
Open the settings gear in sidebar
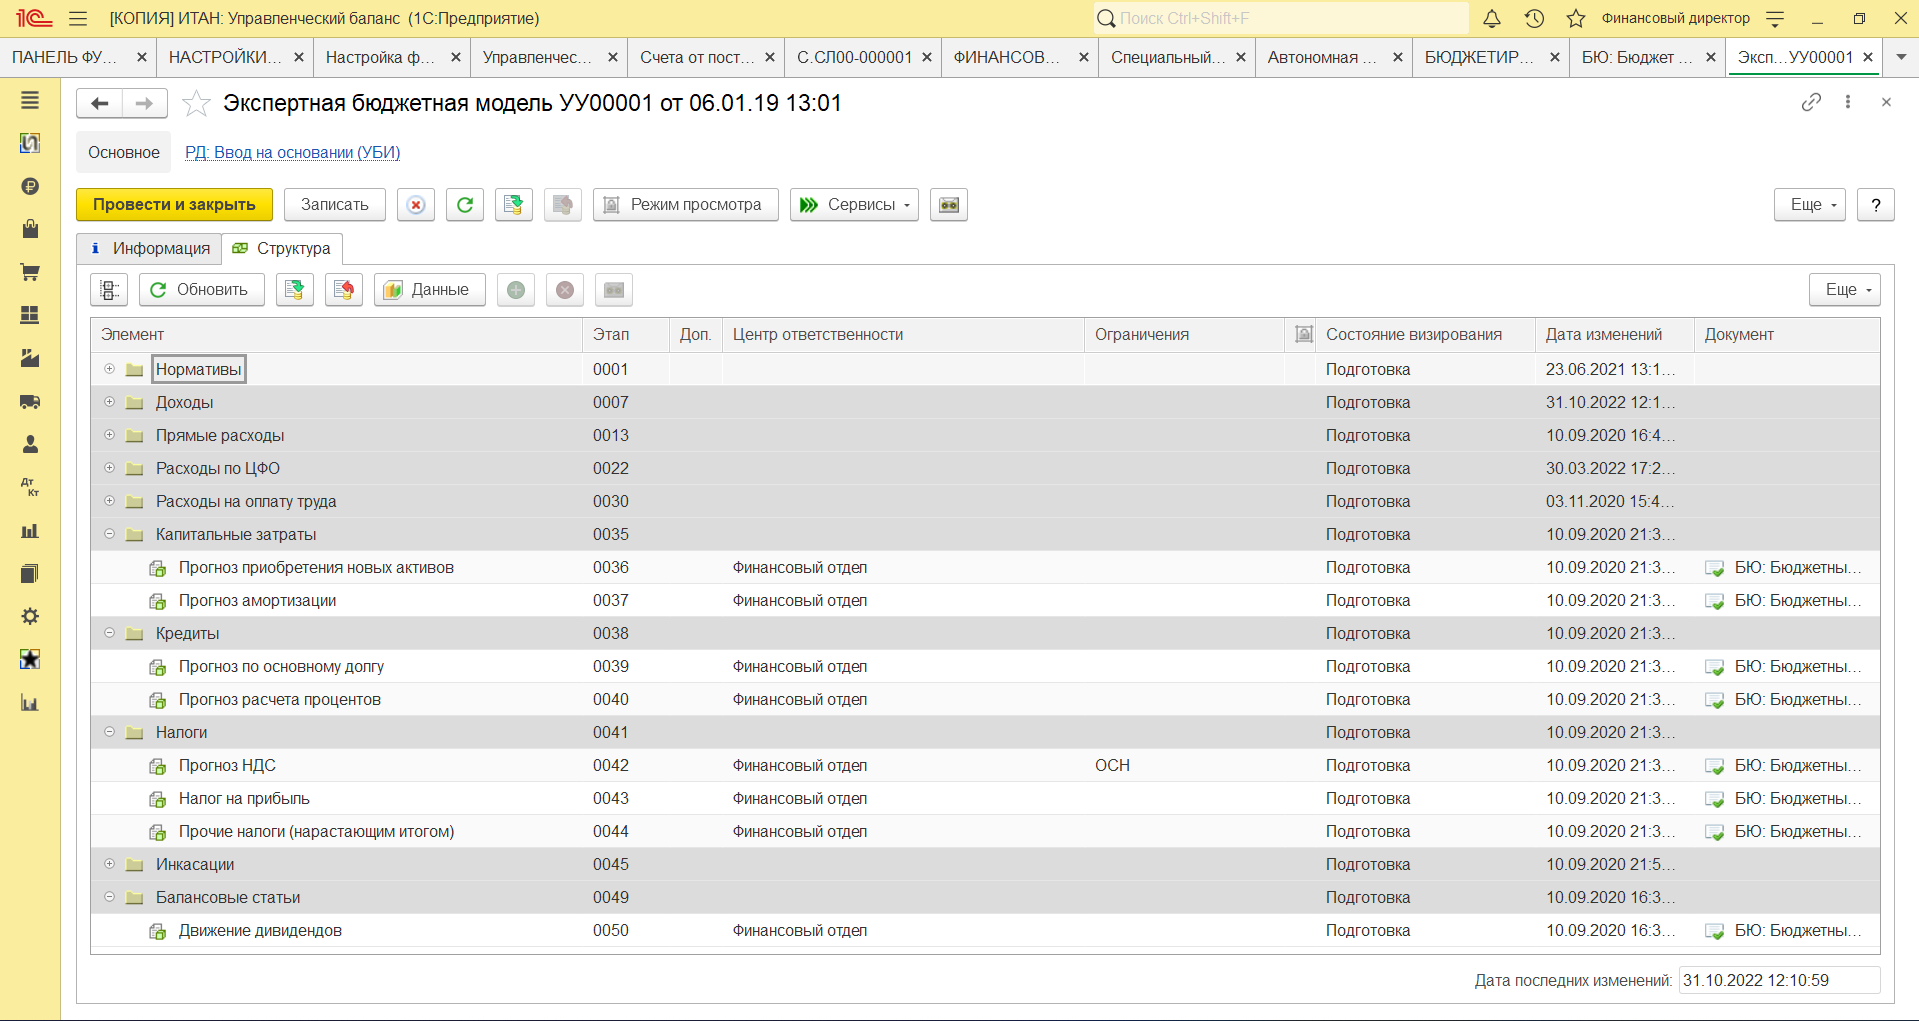click(x=30, y=616)
